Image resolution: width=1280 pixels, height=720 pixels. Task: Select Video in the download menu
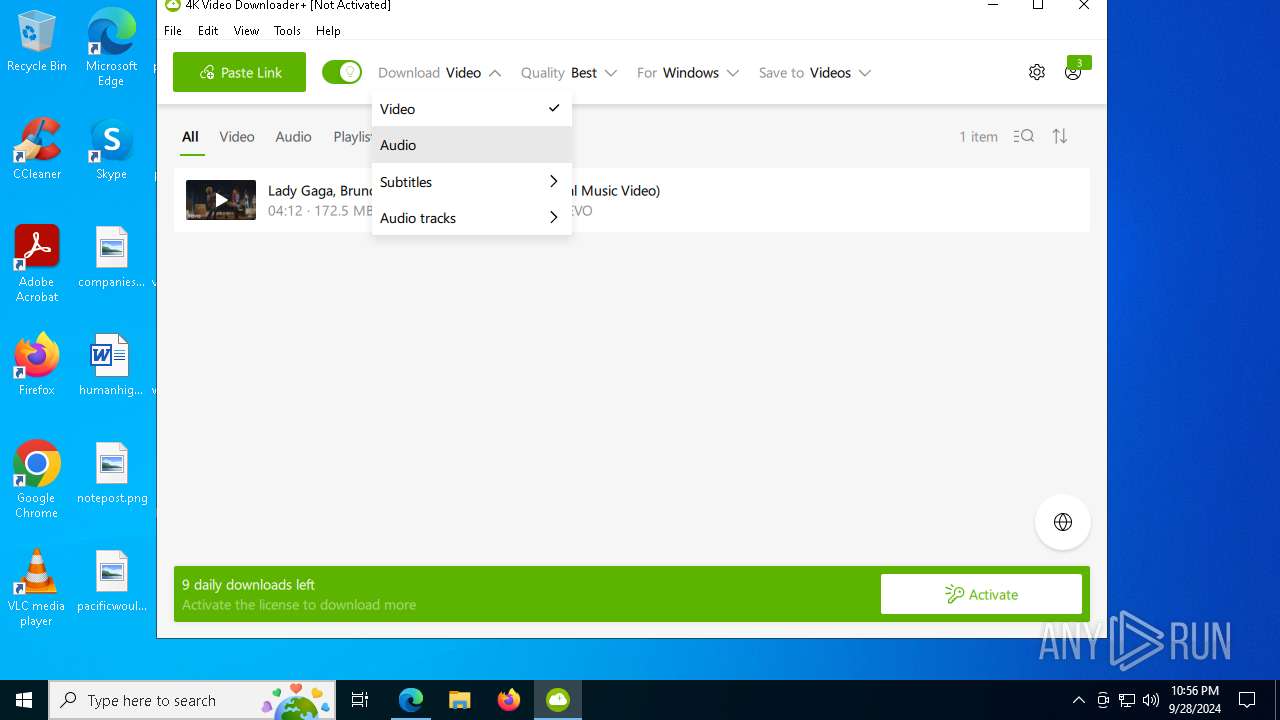point(471,109)
